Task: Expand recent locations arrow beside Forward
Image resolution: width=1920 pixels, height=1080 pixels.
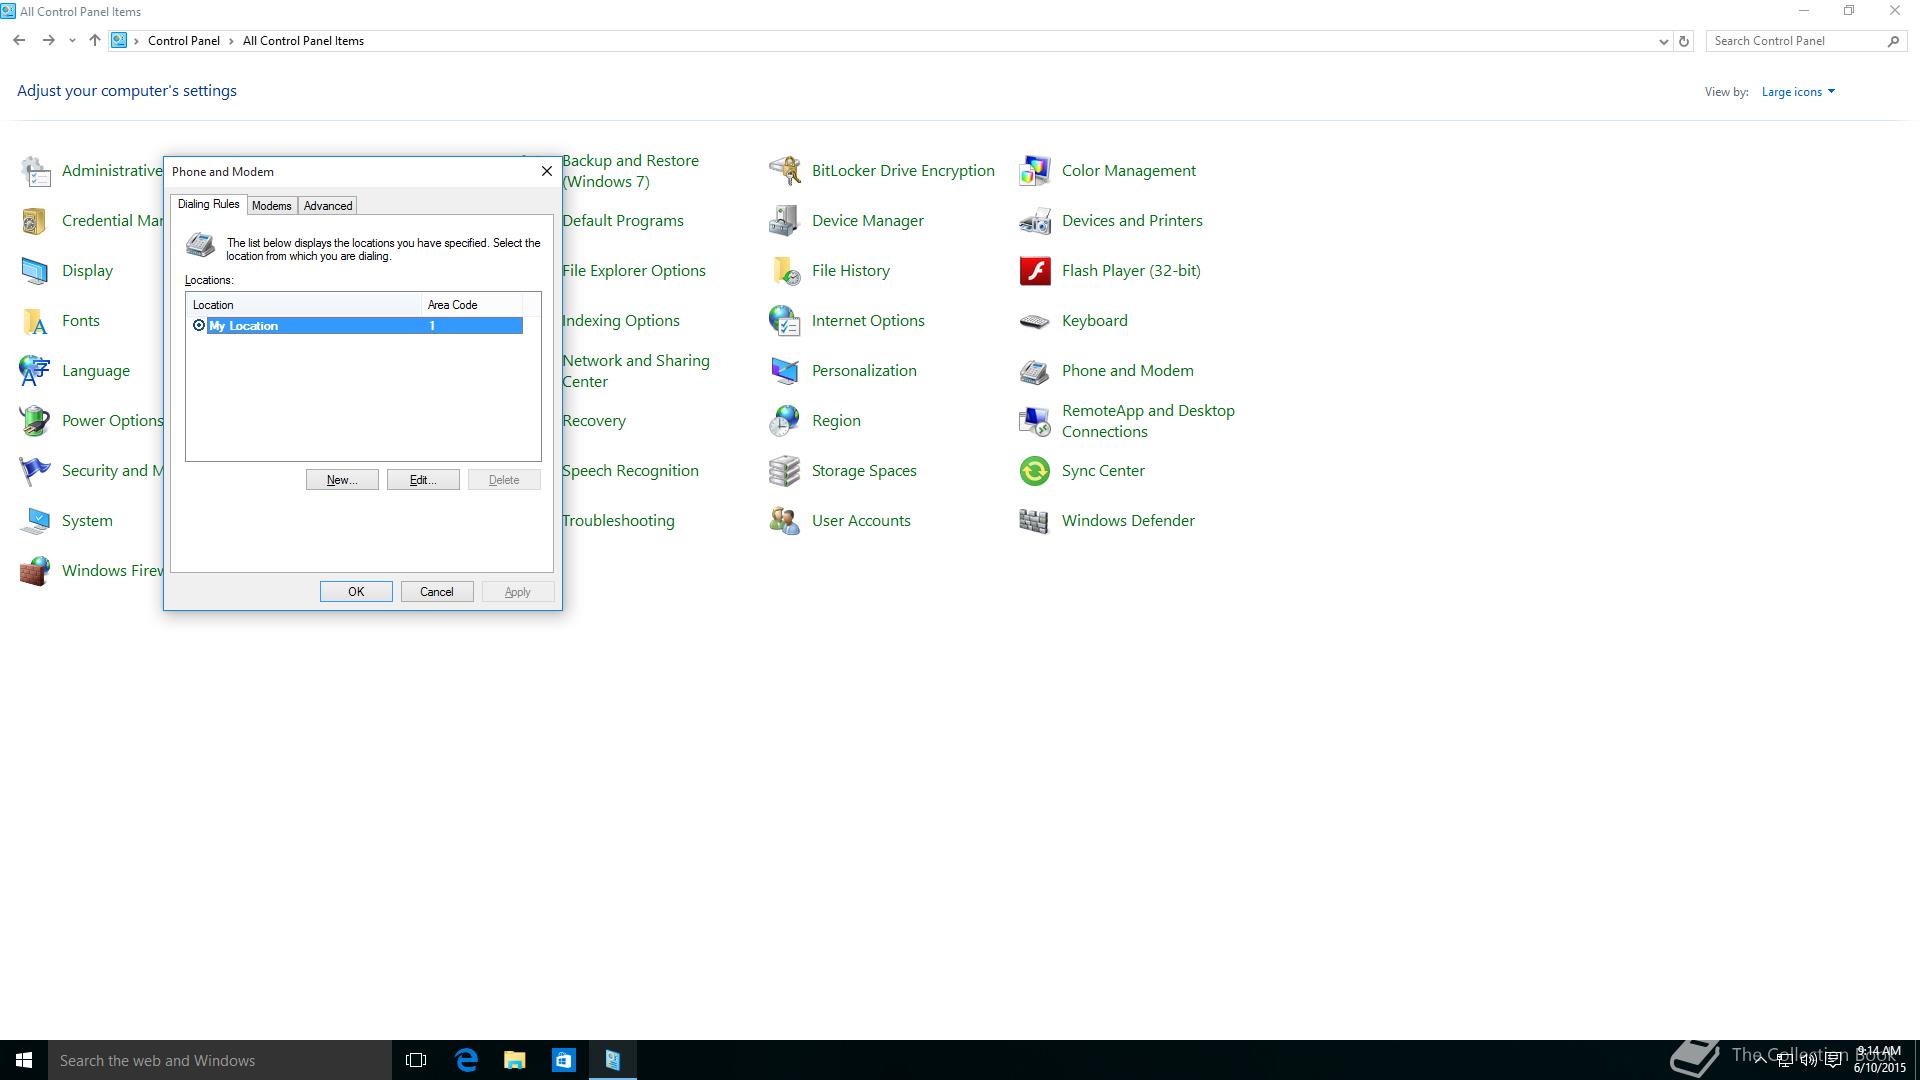Action: 72,41
